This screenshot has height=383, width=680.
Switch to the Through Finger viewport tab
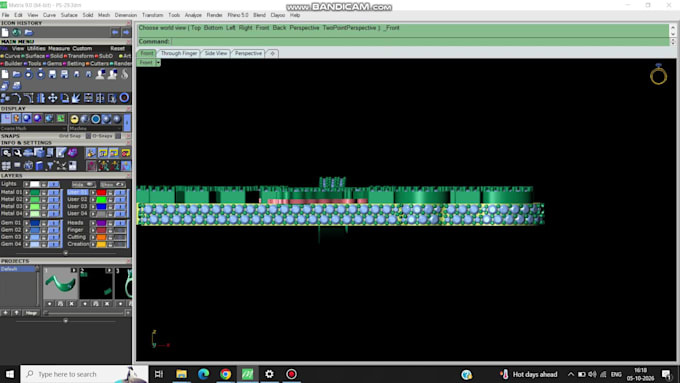pos(178,53)
